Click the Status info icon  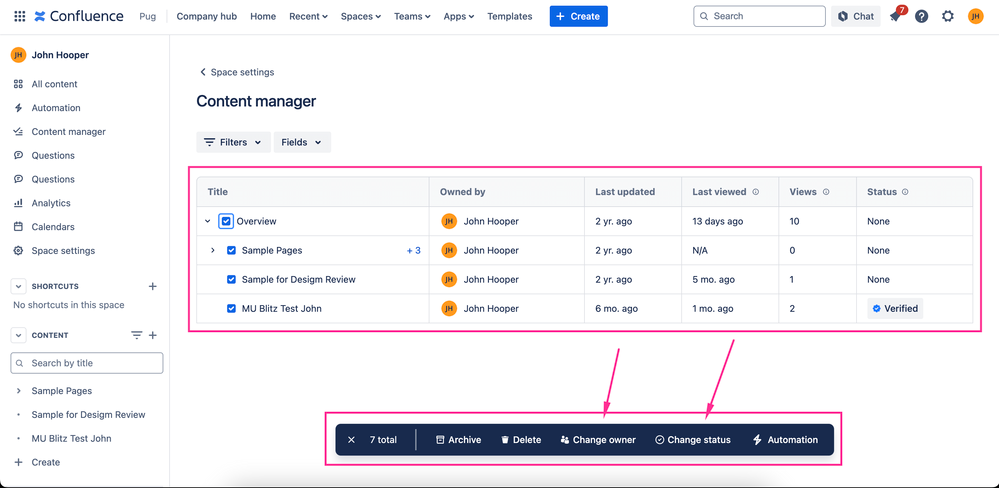click(905, 192)
